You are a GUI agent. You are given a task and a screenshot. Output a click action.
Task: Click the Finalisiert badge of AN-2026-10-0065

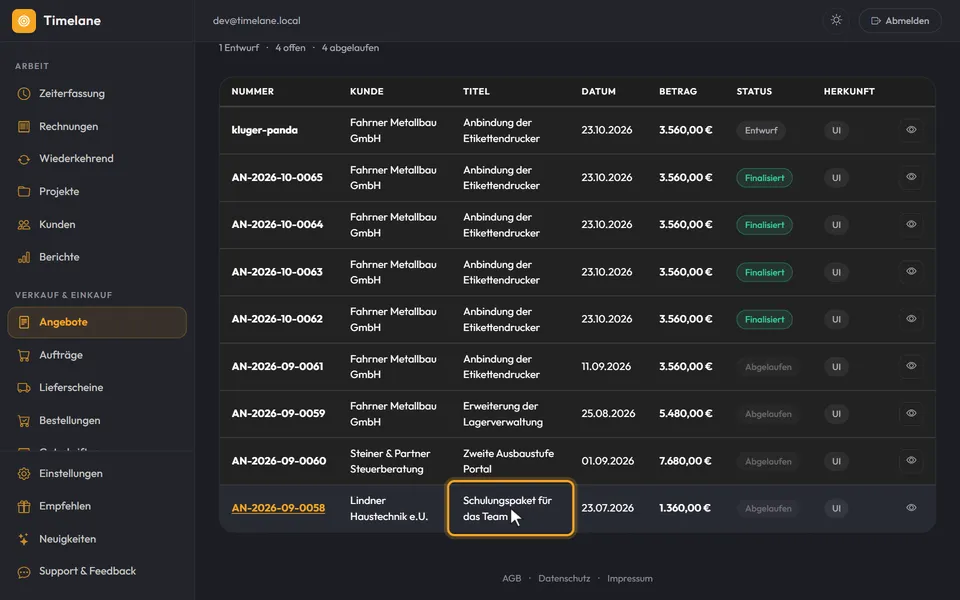pyautogui.click(x=764, y=178)
